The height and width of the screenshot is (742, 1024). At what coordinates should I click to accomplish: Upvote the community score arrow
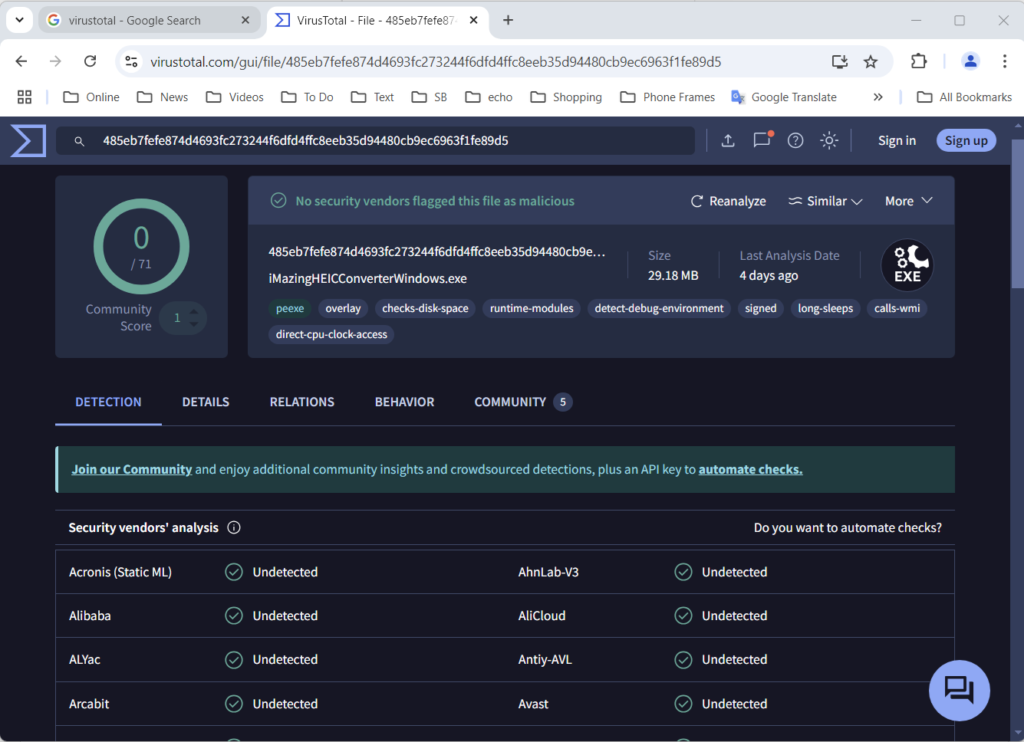click(x=194, y=310)
